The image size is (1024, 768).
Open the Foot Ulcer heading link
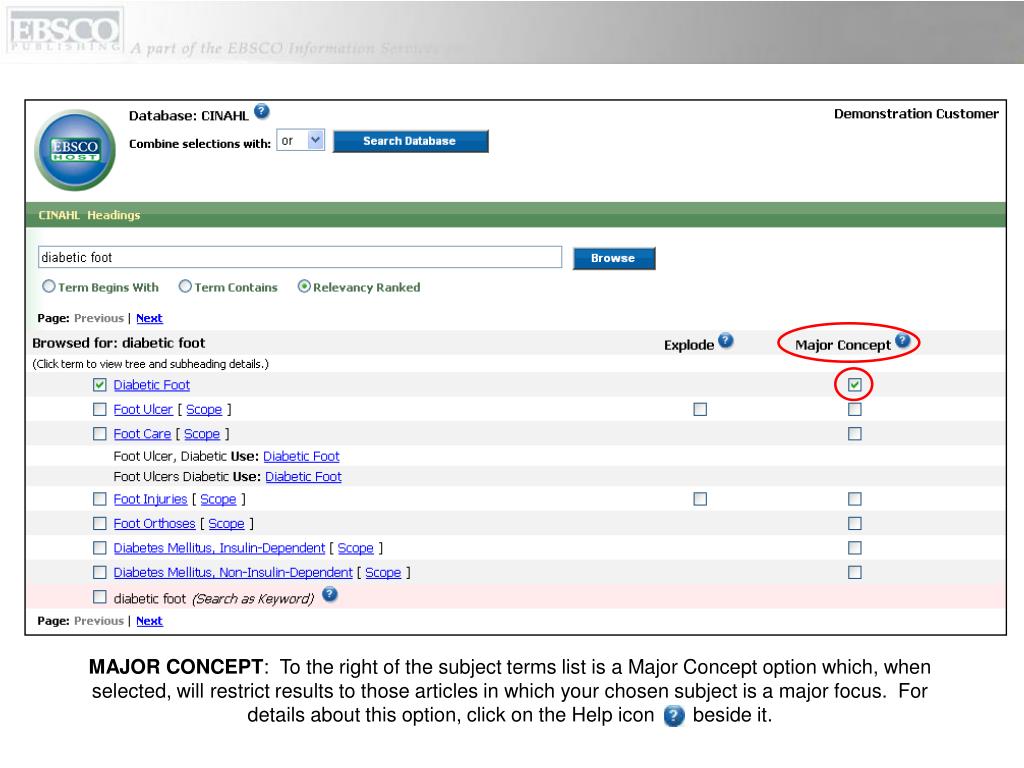tap(143, 409)
